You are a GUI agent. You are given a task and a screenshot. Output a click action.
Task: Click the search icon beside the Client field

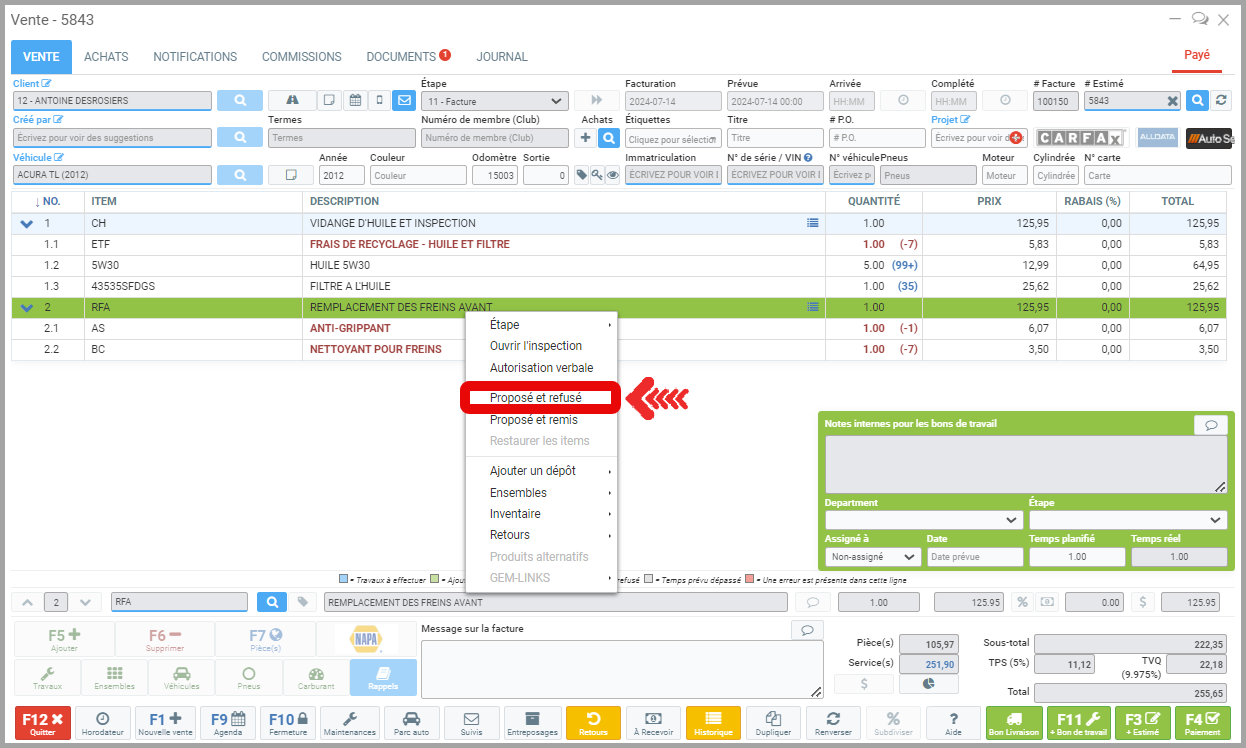[240, 101]
